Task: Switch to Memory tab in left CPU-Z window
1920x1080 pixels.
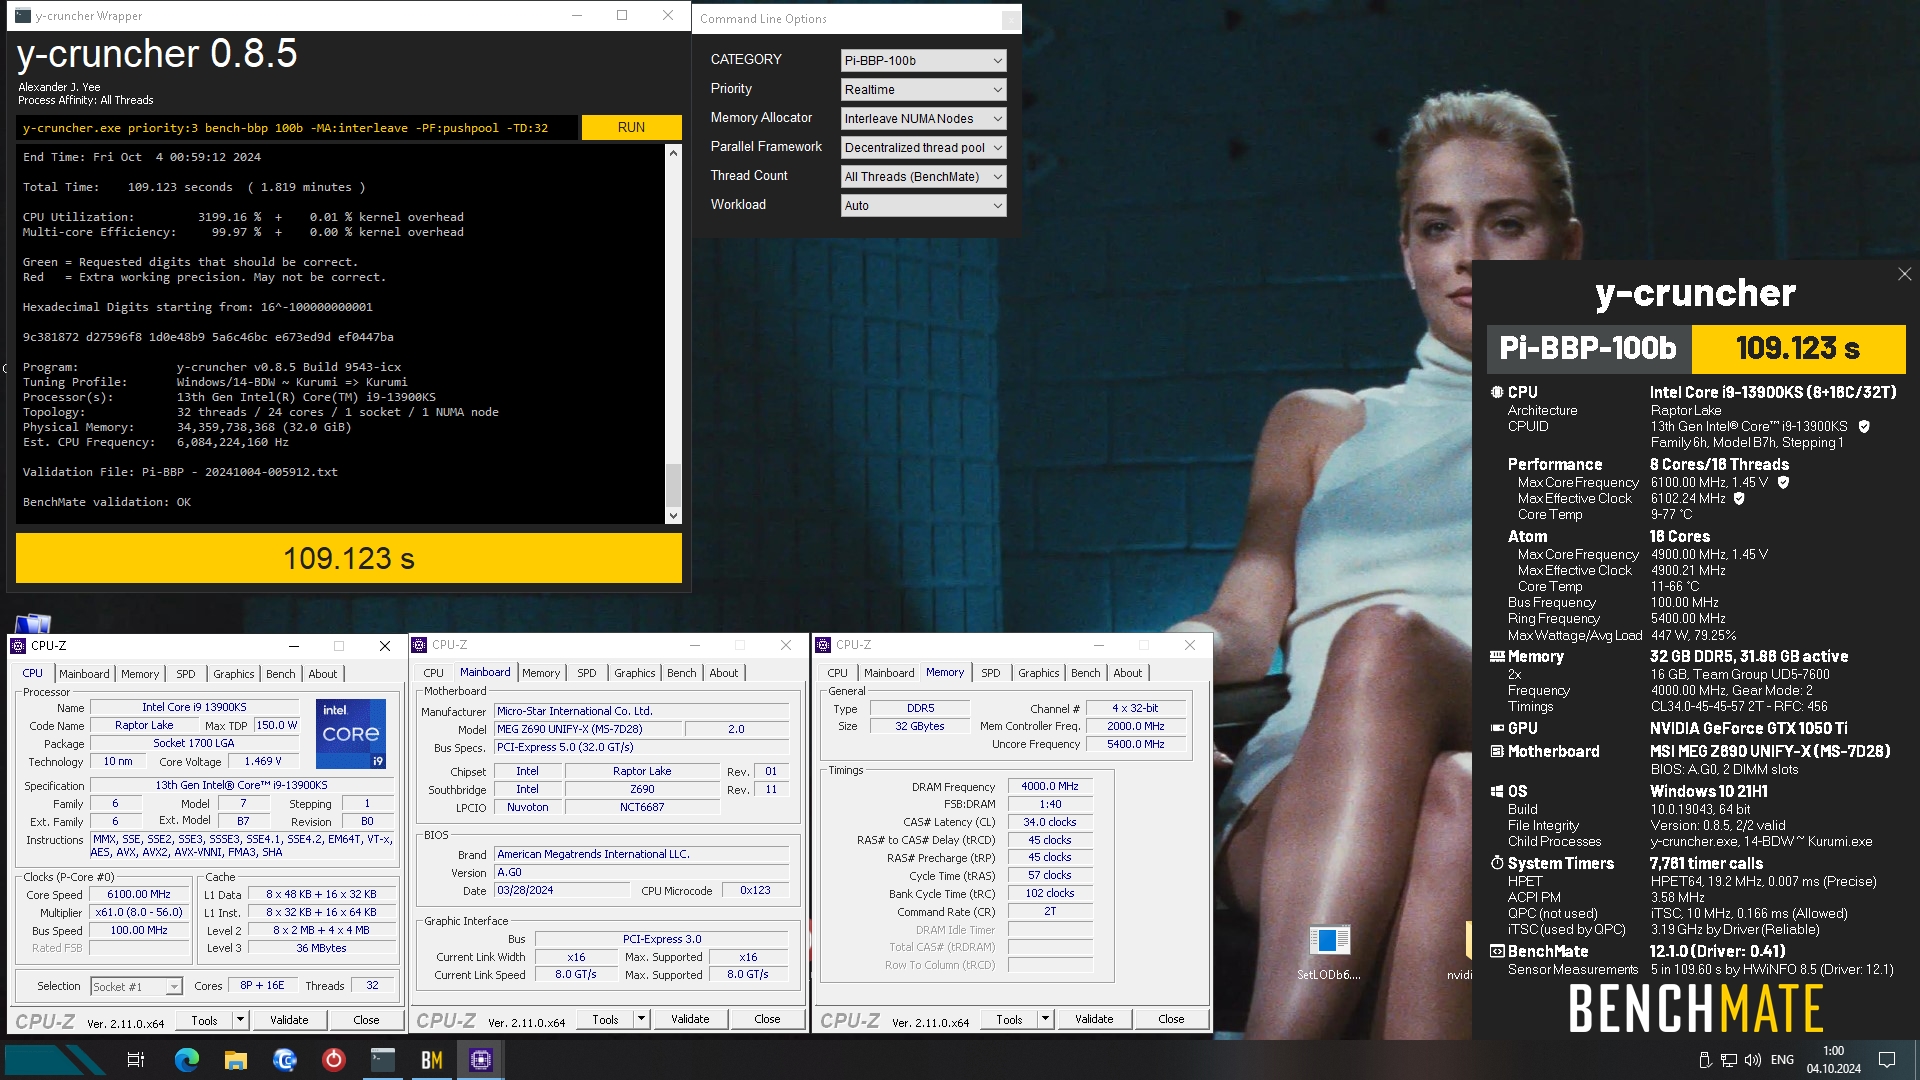Action: 140,674
